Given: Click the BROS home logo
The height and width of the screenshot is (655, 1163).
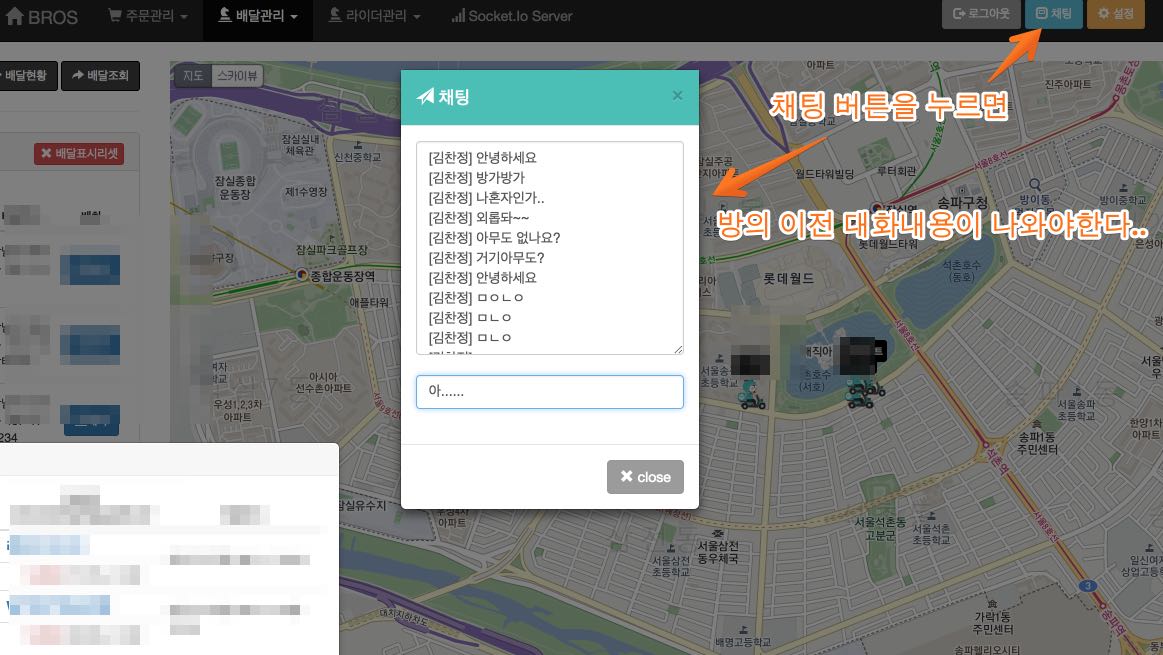Looking at the screenshot, I should tap(41, 16).
